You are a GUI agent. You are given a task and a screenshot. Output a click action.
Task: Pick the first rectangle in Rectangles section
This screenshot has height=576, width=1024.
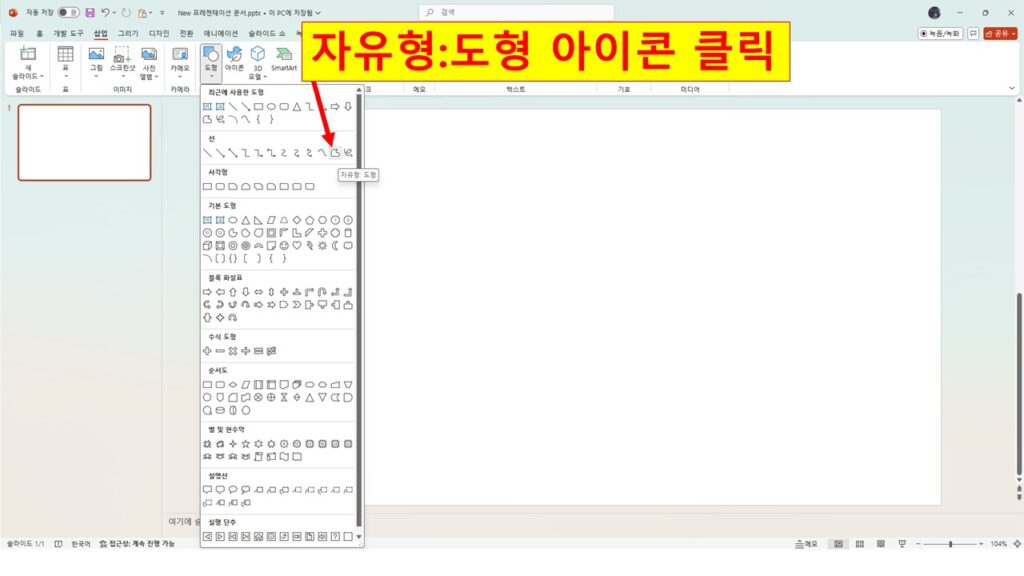coord(207,186)
